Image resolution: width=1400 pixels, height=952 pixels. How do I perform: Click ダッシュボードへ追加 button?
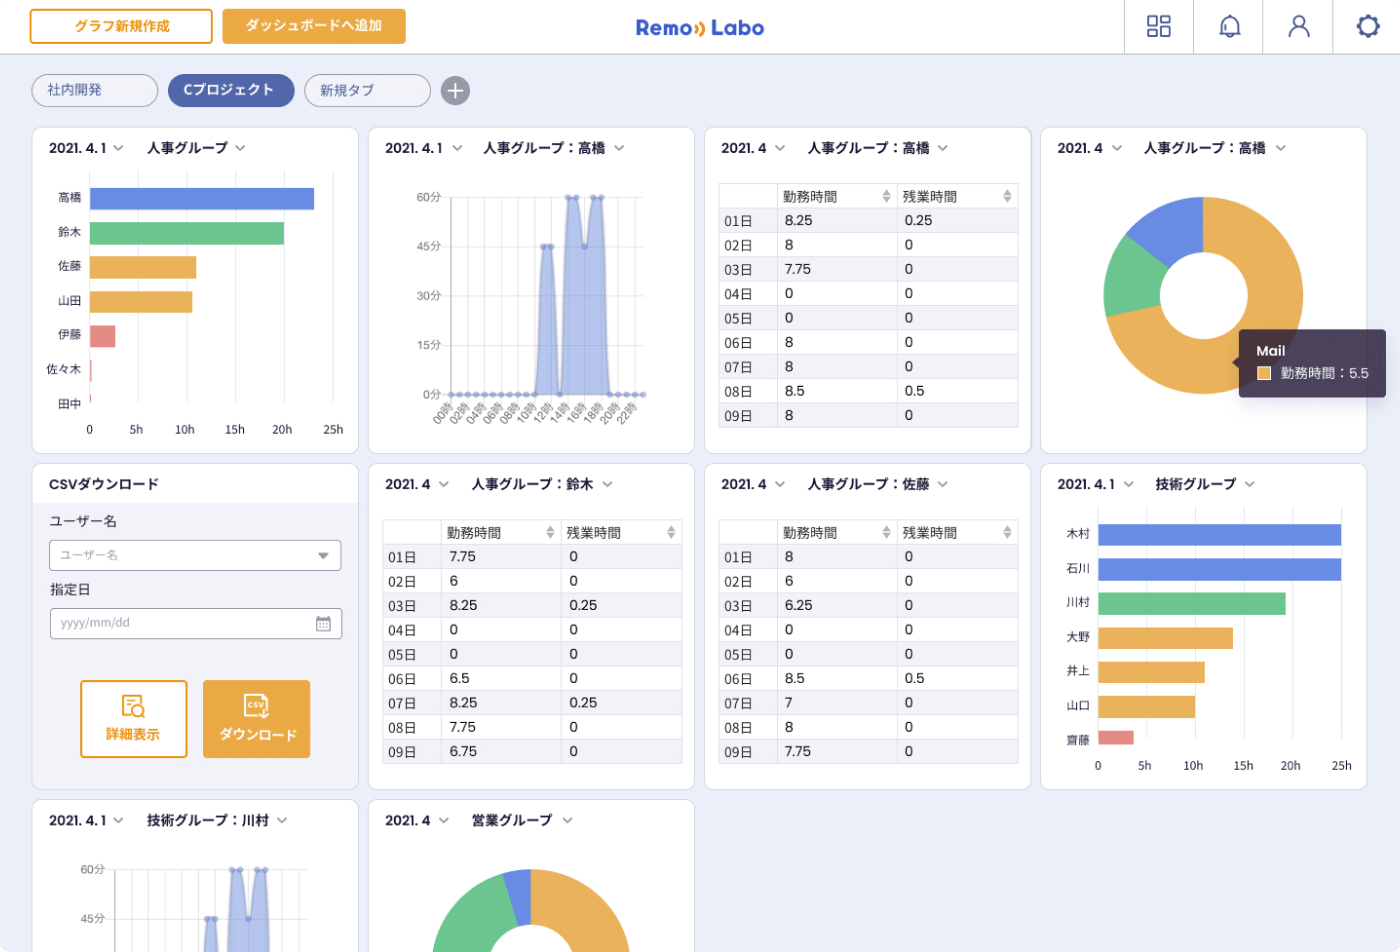click(x=314, y=26)
